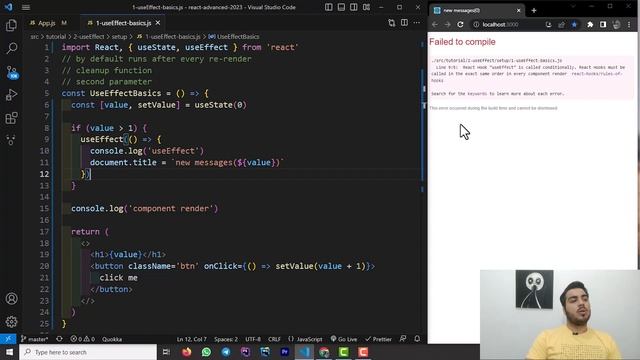The height and width of the screenshot is (360, 640).
Task: Switch to the App.js editor tab
Action: tap(47, 23)
